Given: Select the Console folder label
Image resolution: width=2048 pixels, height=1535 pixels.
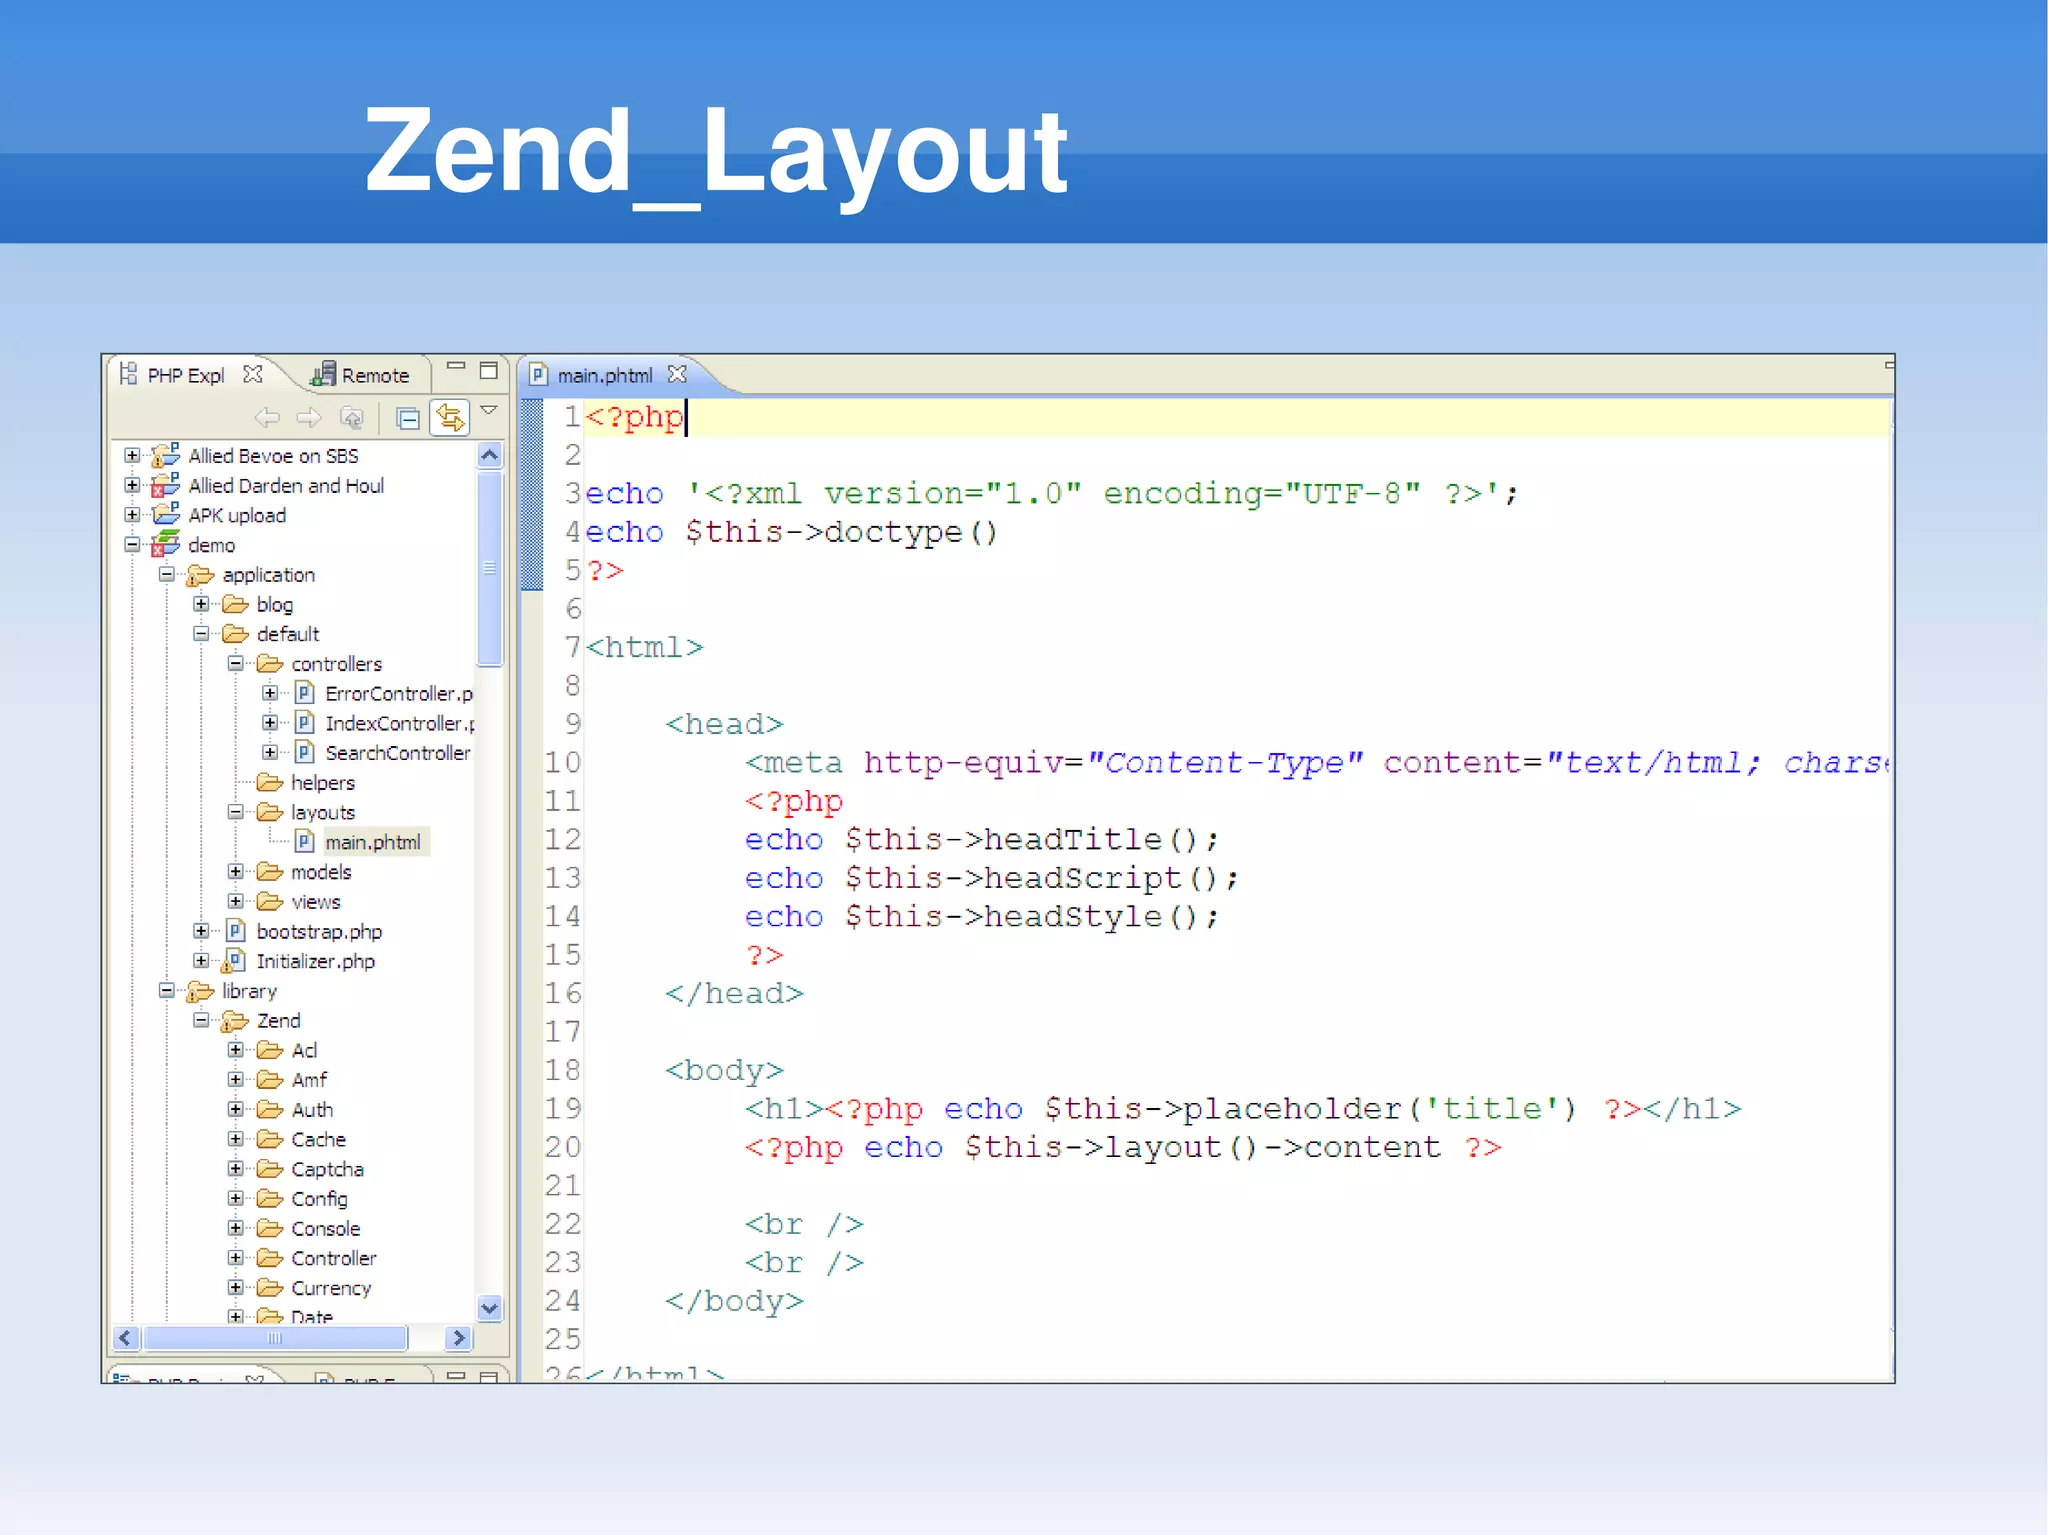Looking at the screenshot, I should click(325, 1228).
